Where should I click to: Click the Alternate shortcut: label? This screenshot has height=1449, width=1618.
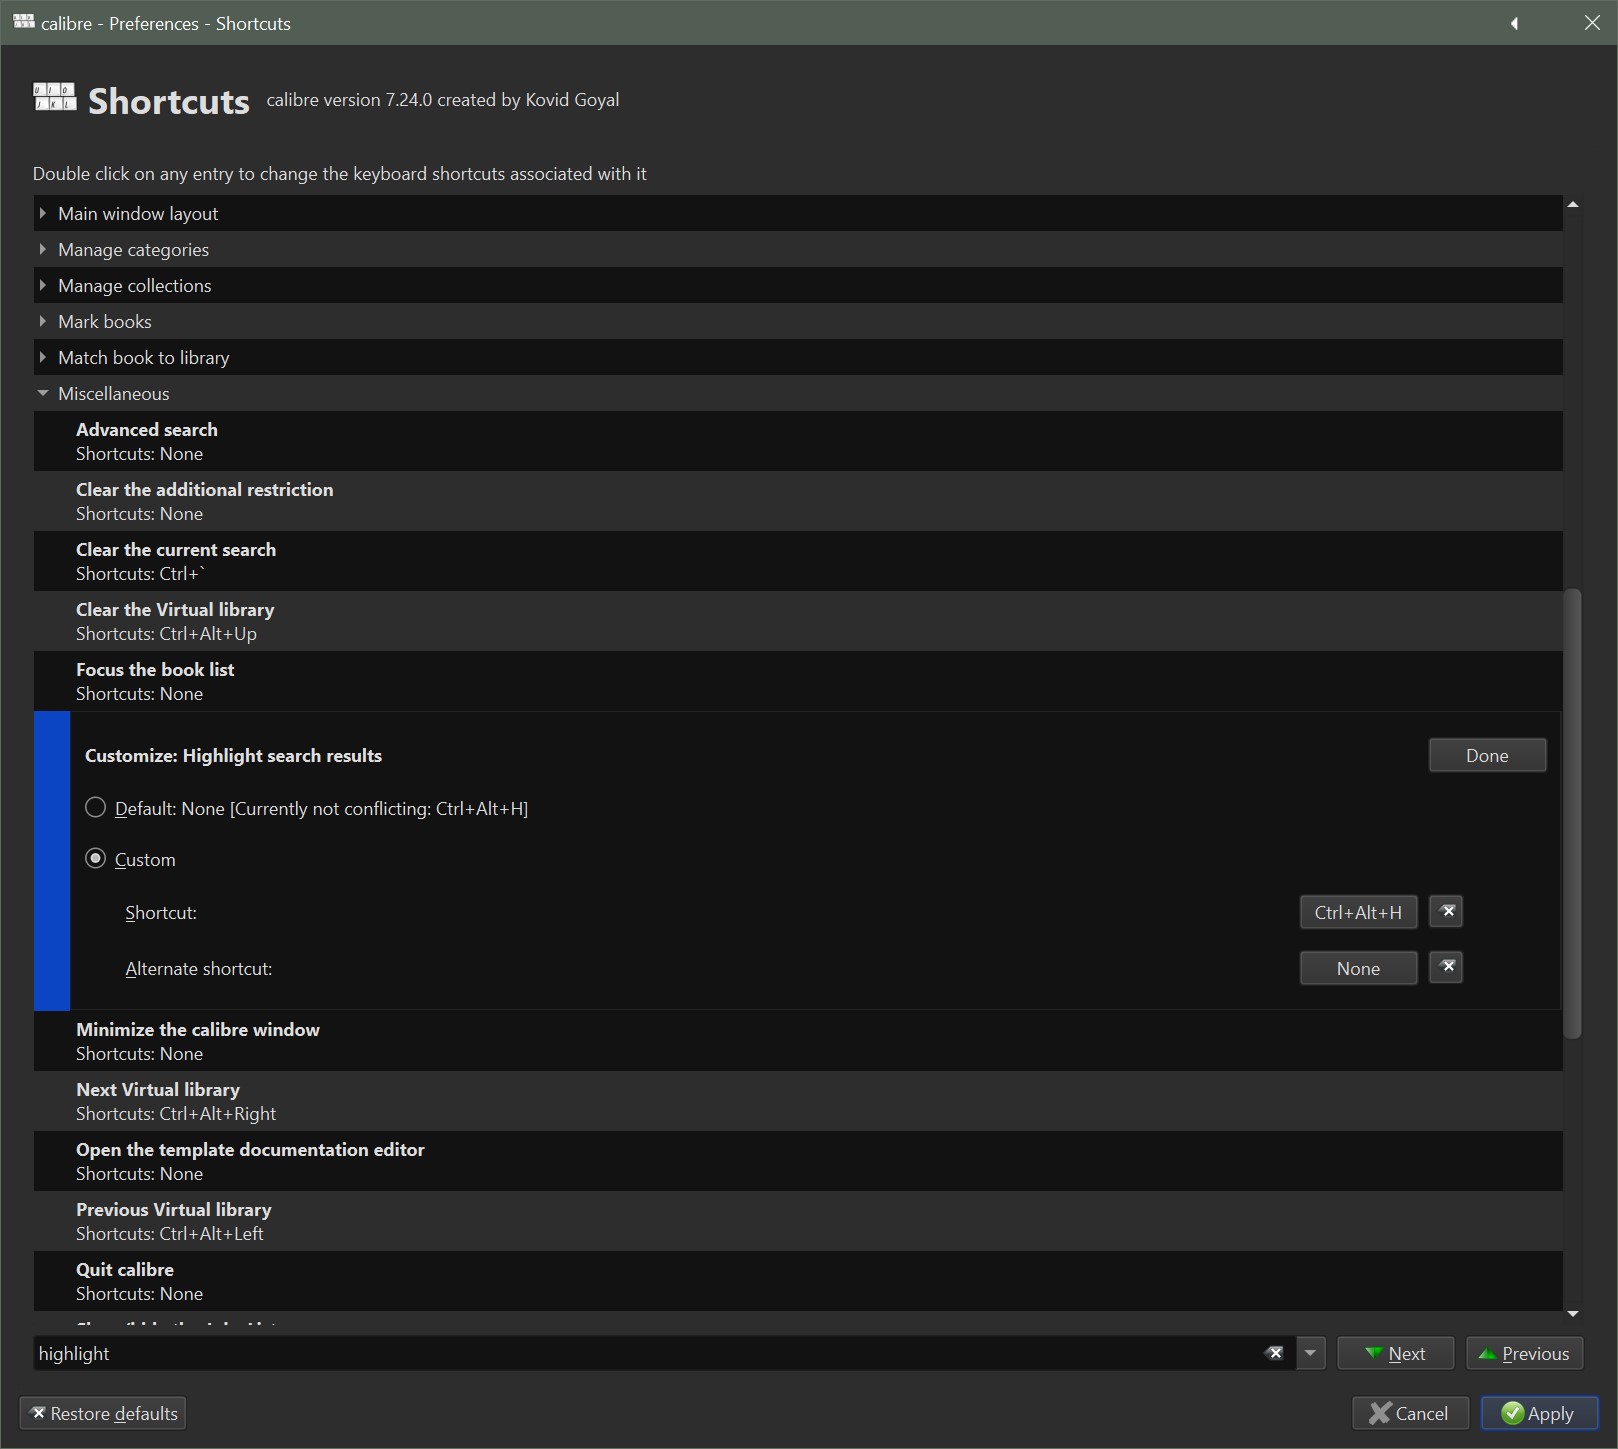pos(199,968)
